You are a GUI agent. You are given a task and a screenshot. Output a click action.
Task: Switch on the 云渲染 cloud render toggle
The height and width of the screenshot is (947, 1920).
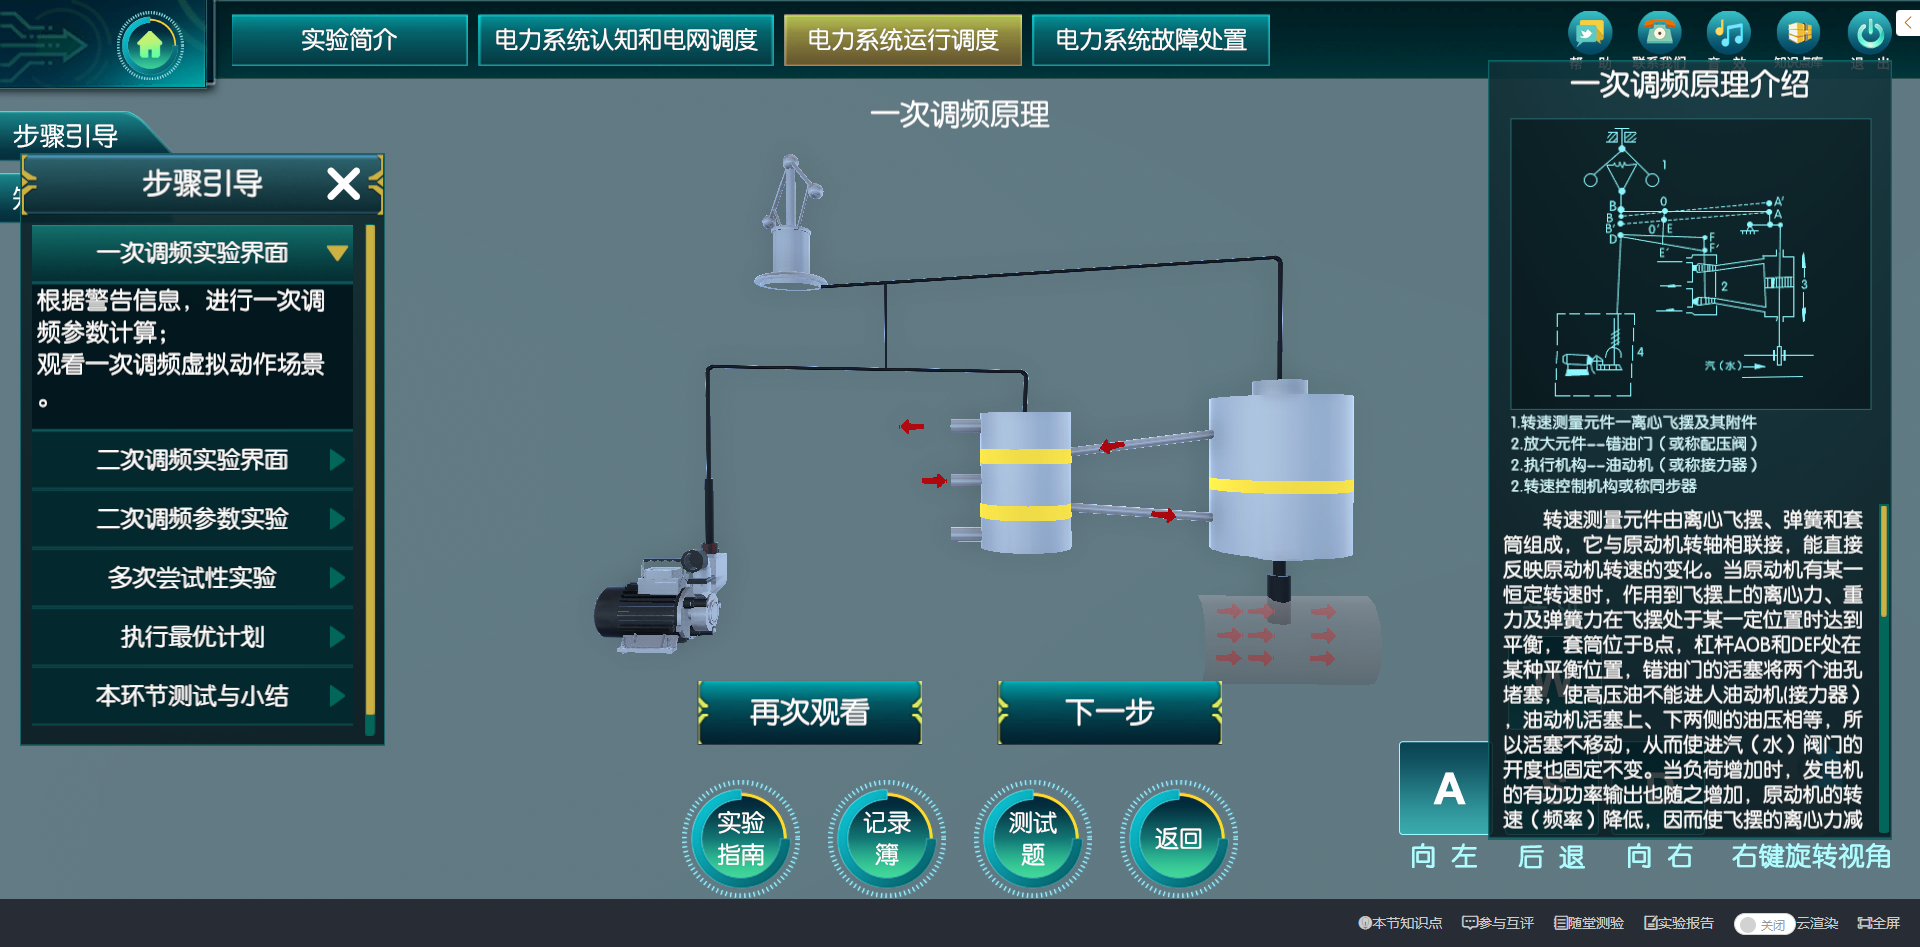click(x=1764, y=924)
